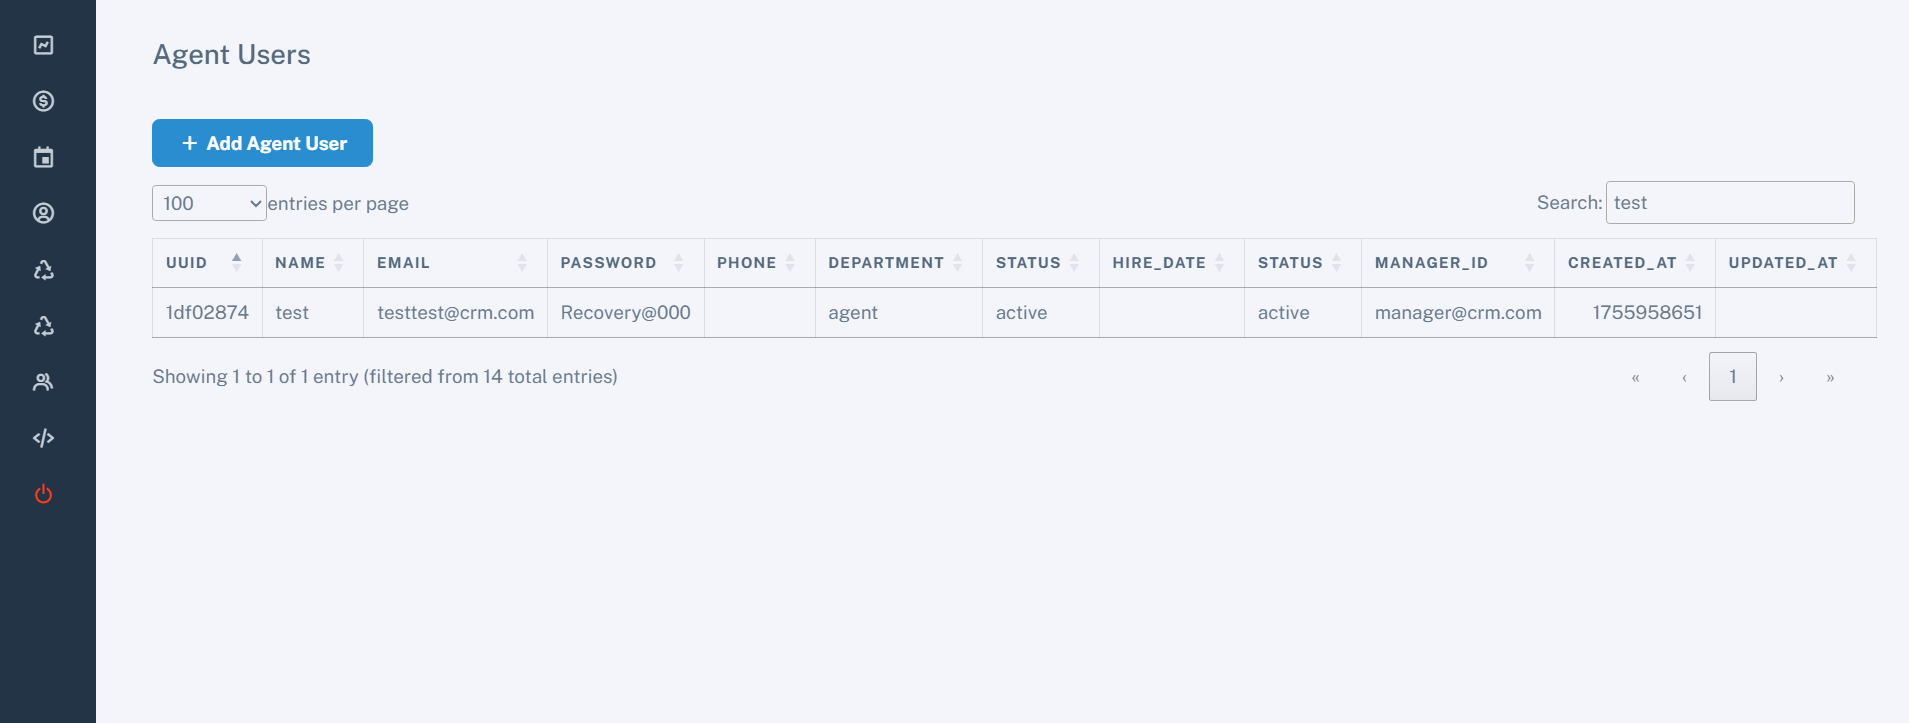The image size is (1909, 723).
Task: Open the dashboard chart icon in sidebar
Action: click(x=43, y=45)
